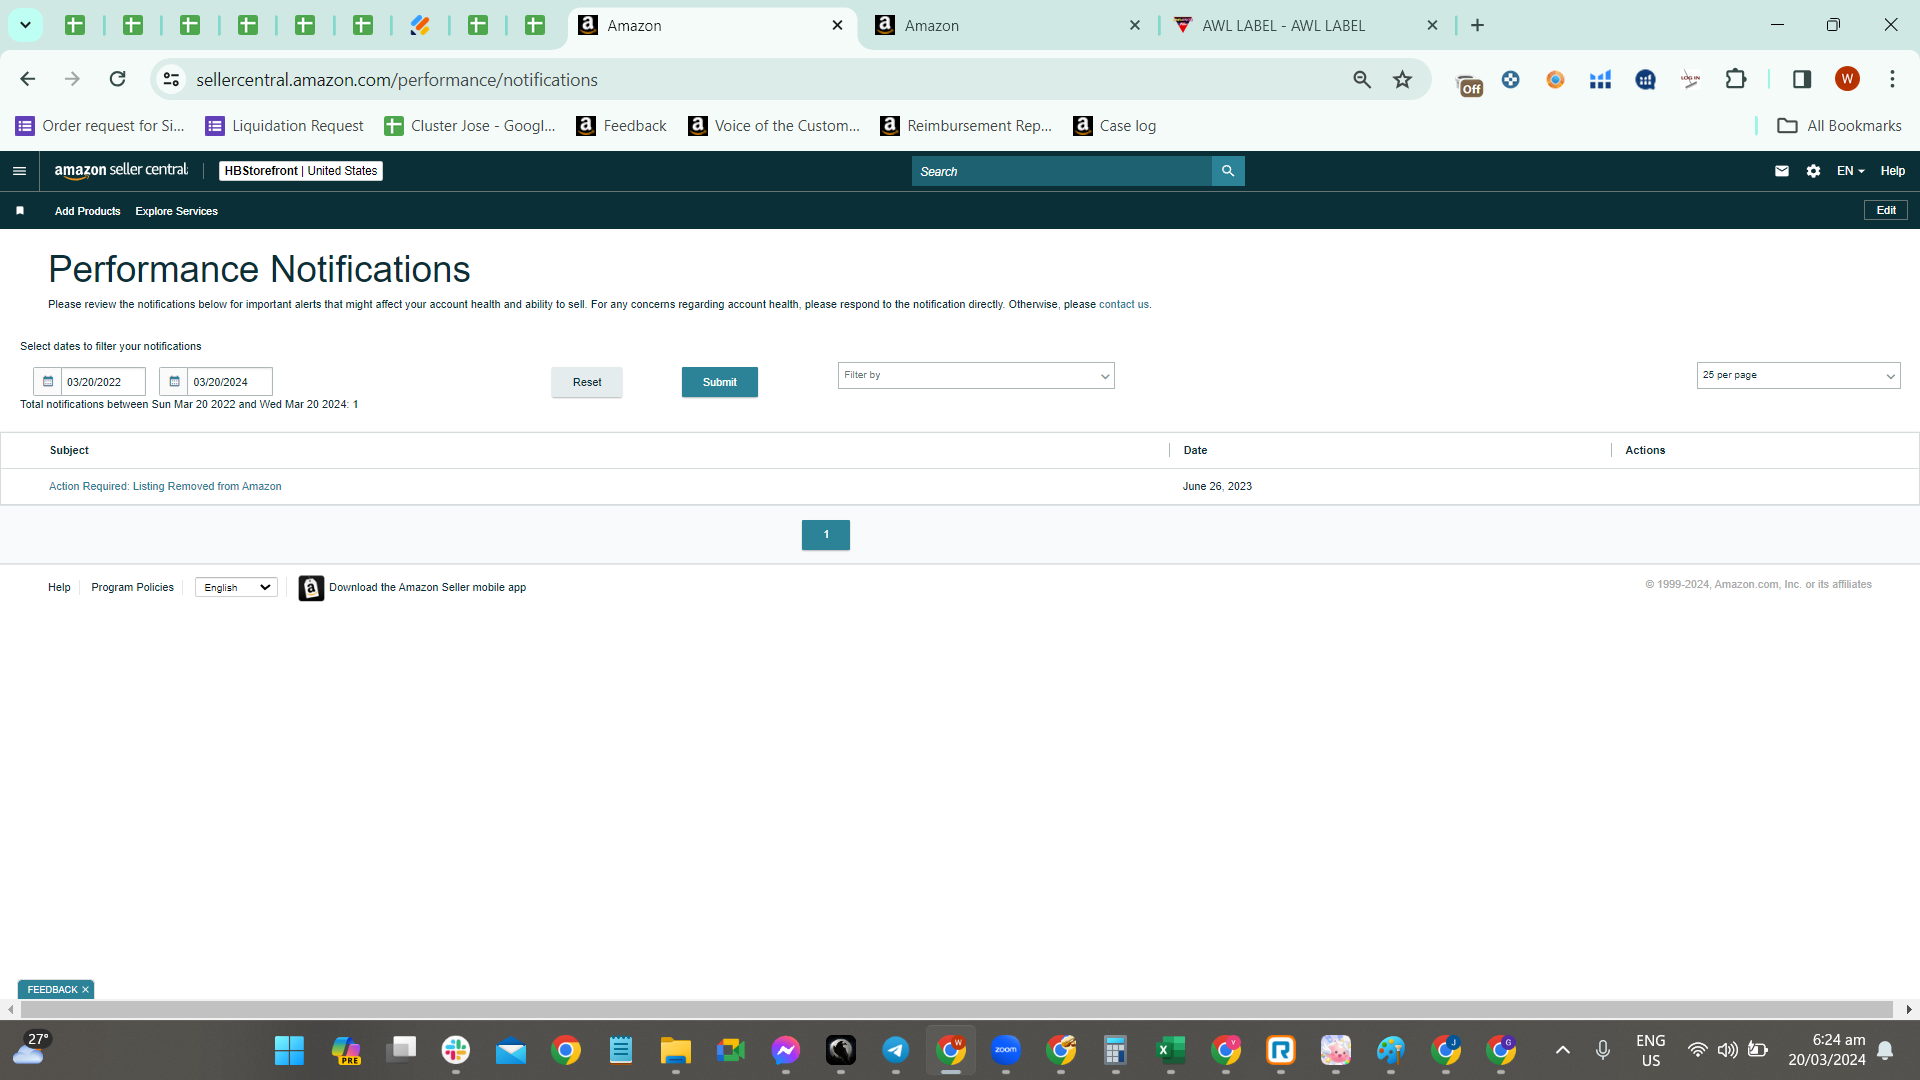This screenshot has width=1920, height=1080.
Task: Click the Amazon Seller mobile app icon
Action: pos(311,588)
